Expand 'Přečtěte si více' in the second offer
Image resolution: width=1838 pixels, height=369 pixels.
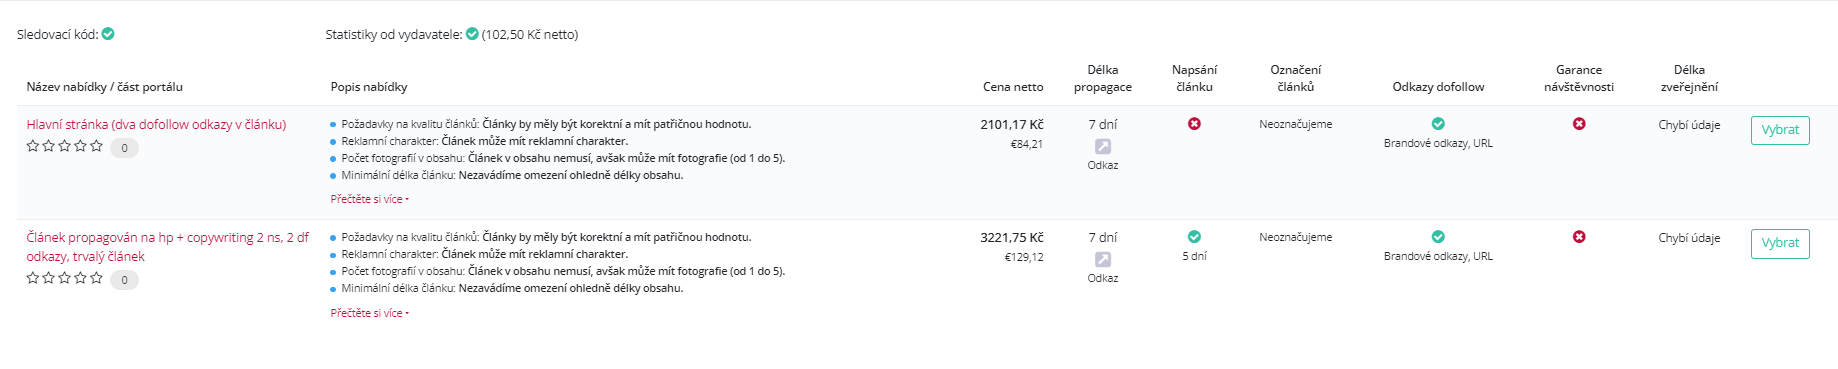point(369,313)
